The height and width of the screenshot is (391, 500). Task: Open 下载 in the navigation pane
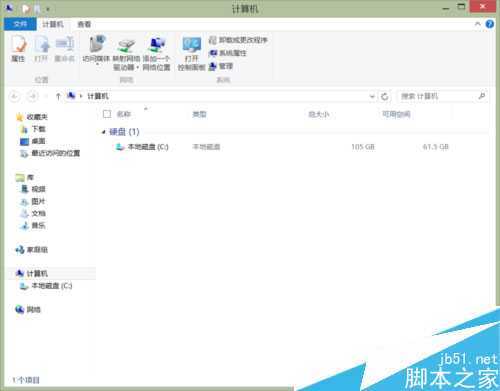33,129
